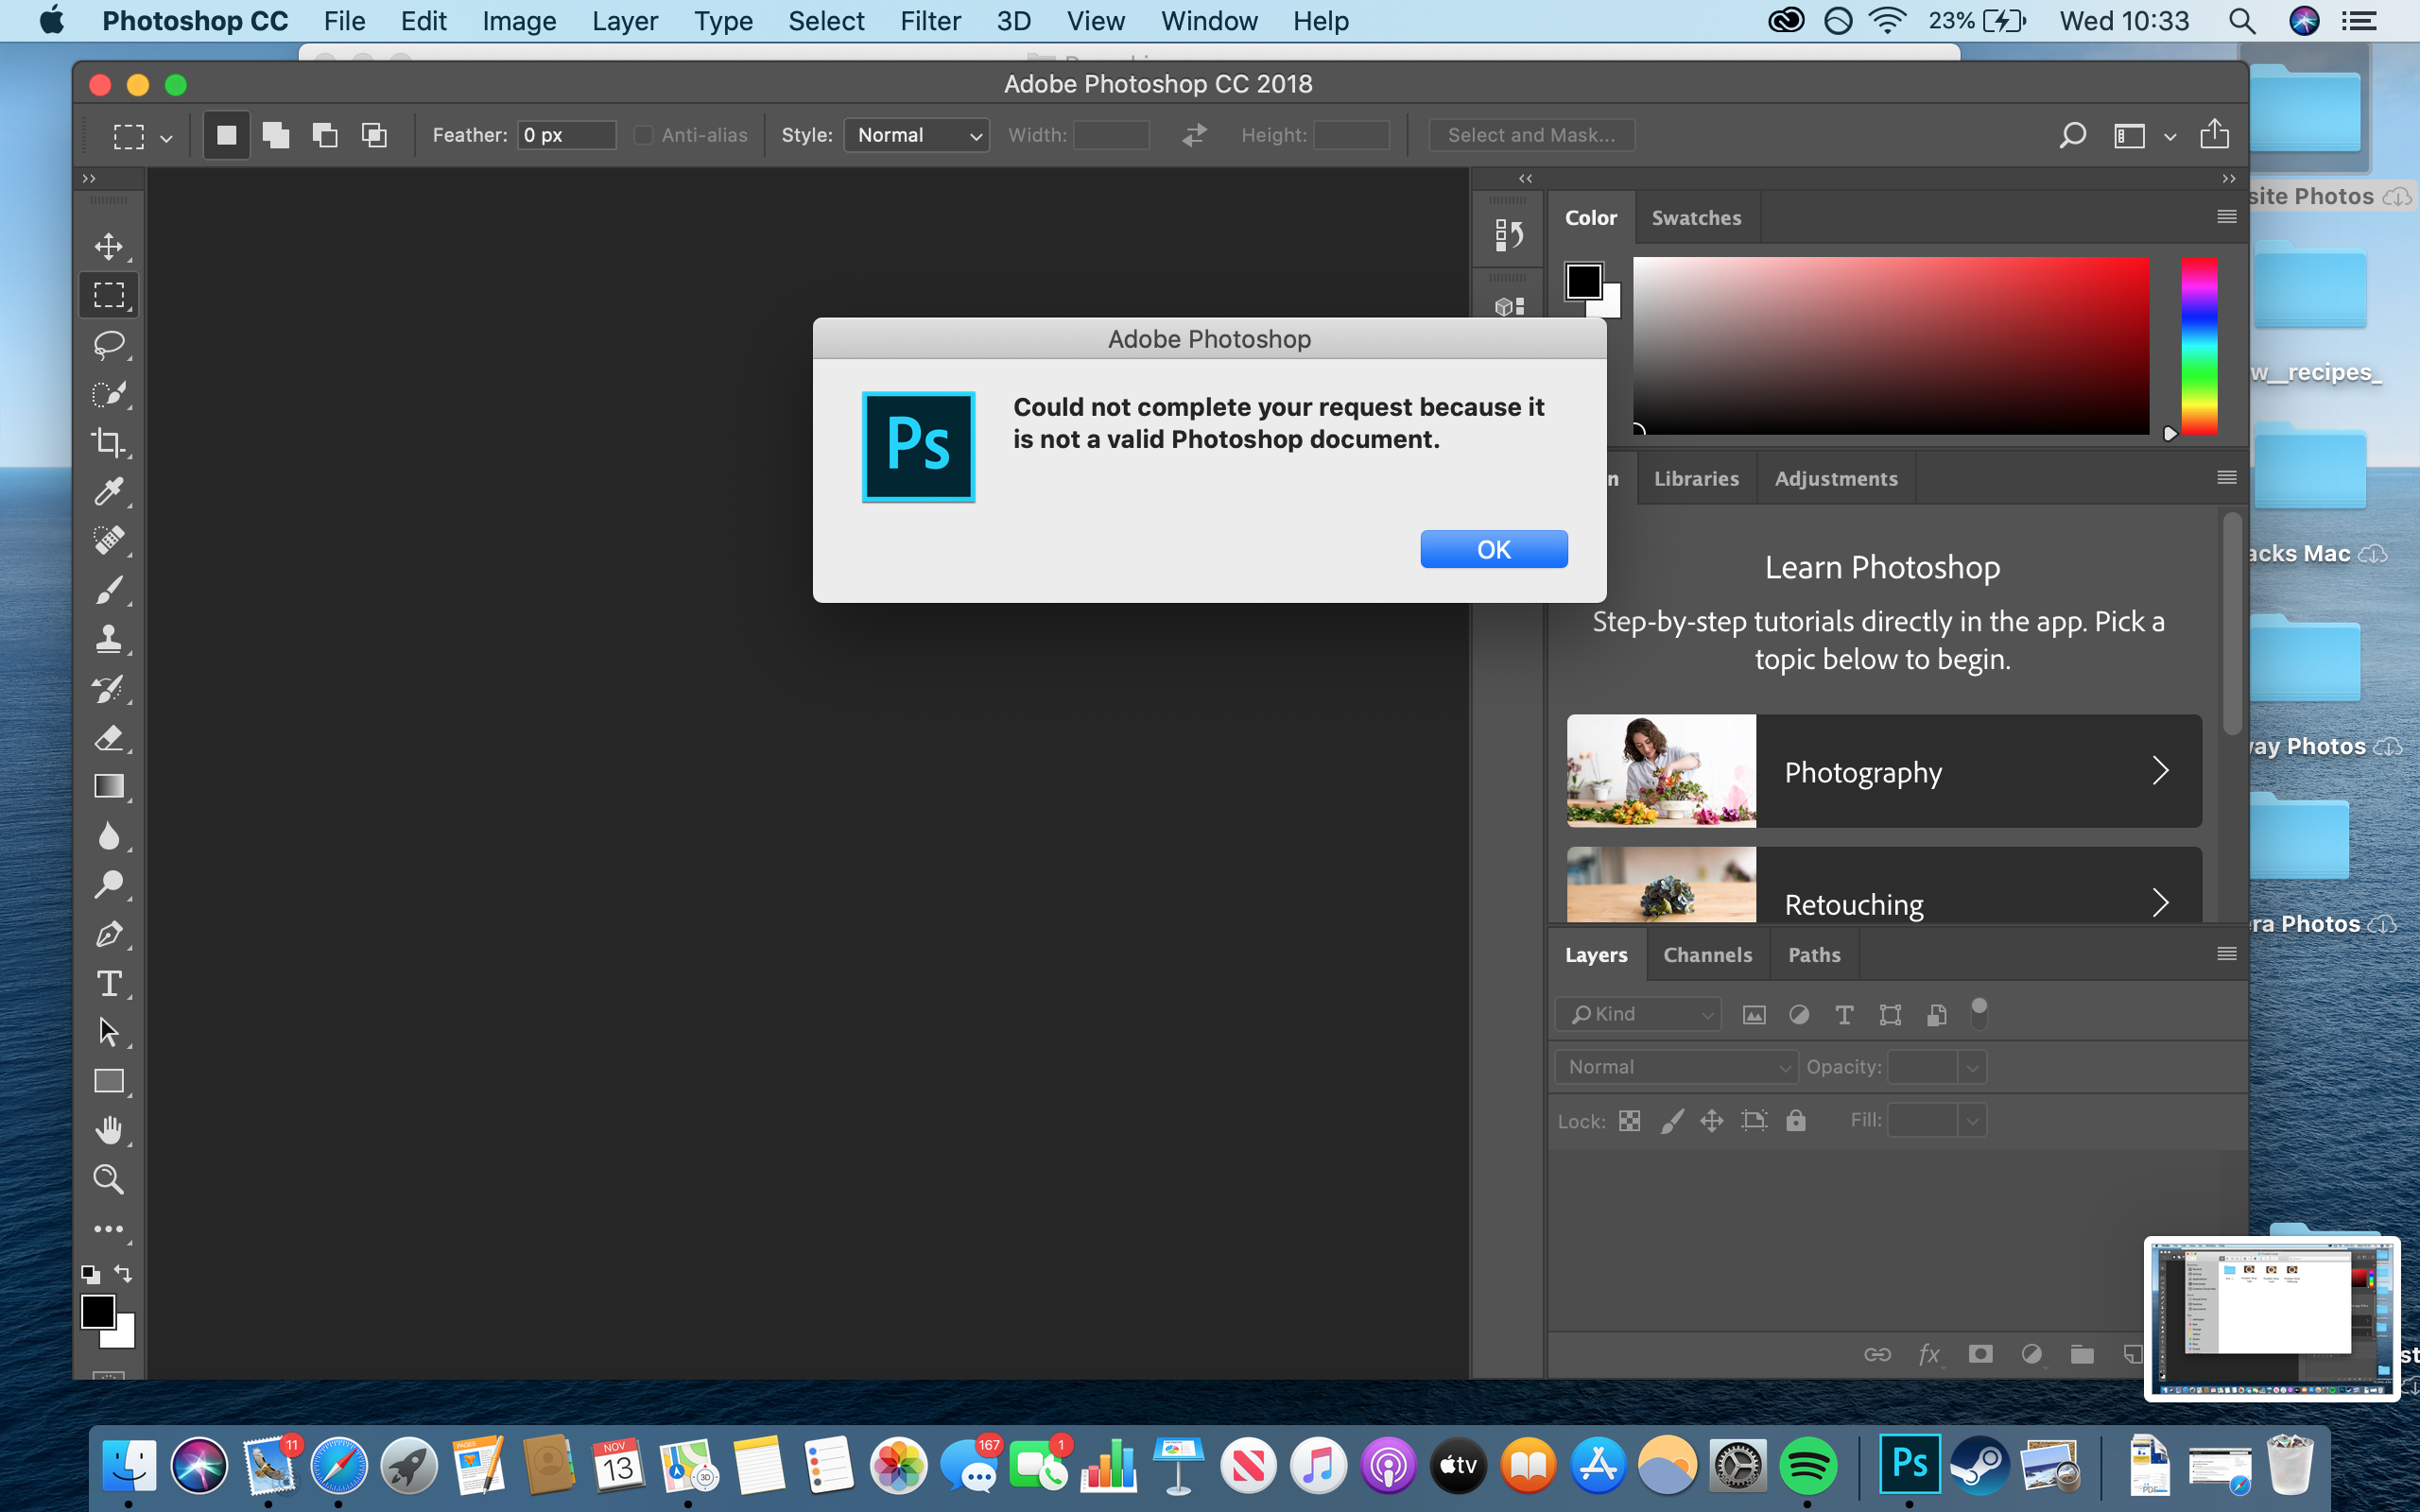
Task: Toggle lock position in the Layers panel
Action: (x=1711, y=1120)
